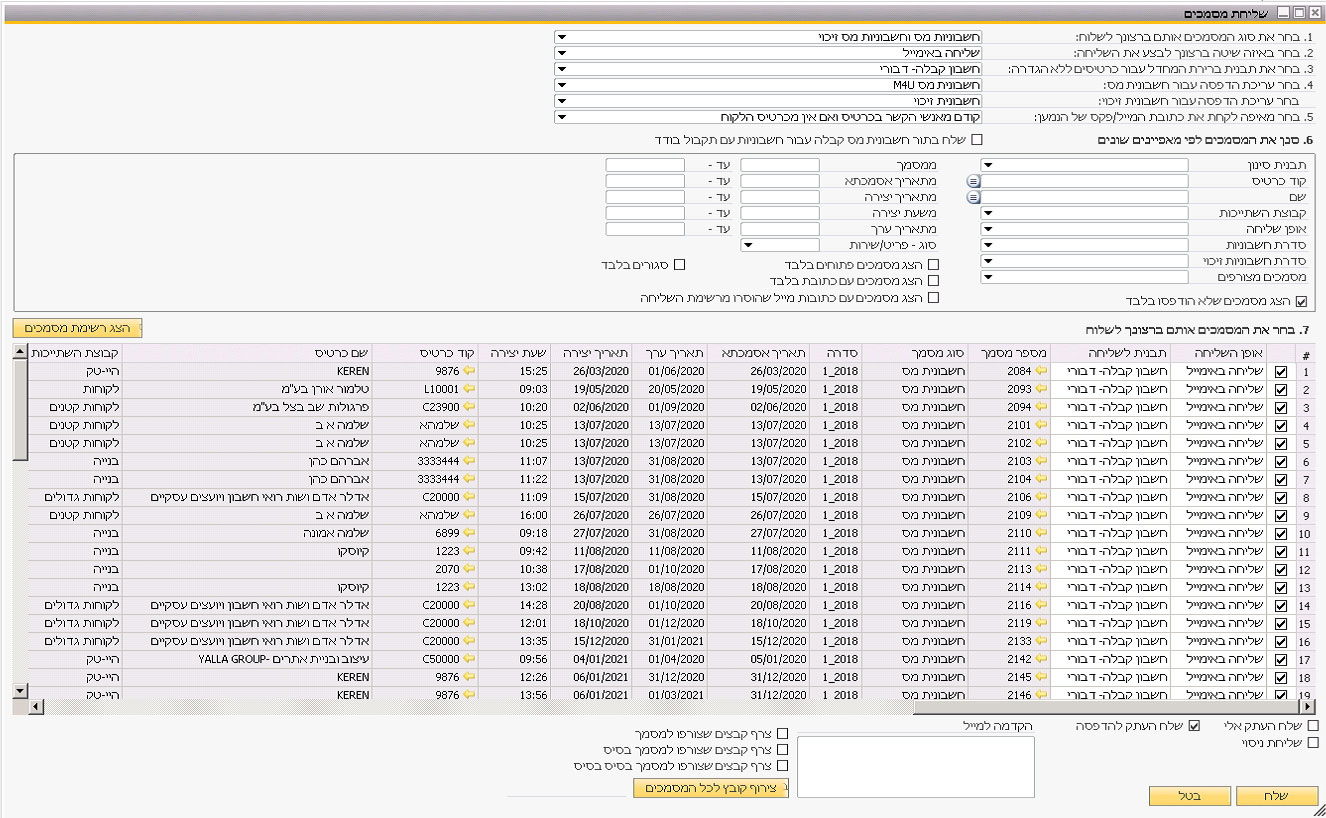Open link arrow for document number 2093

point(1041,389)
